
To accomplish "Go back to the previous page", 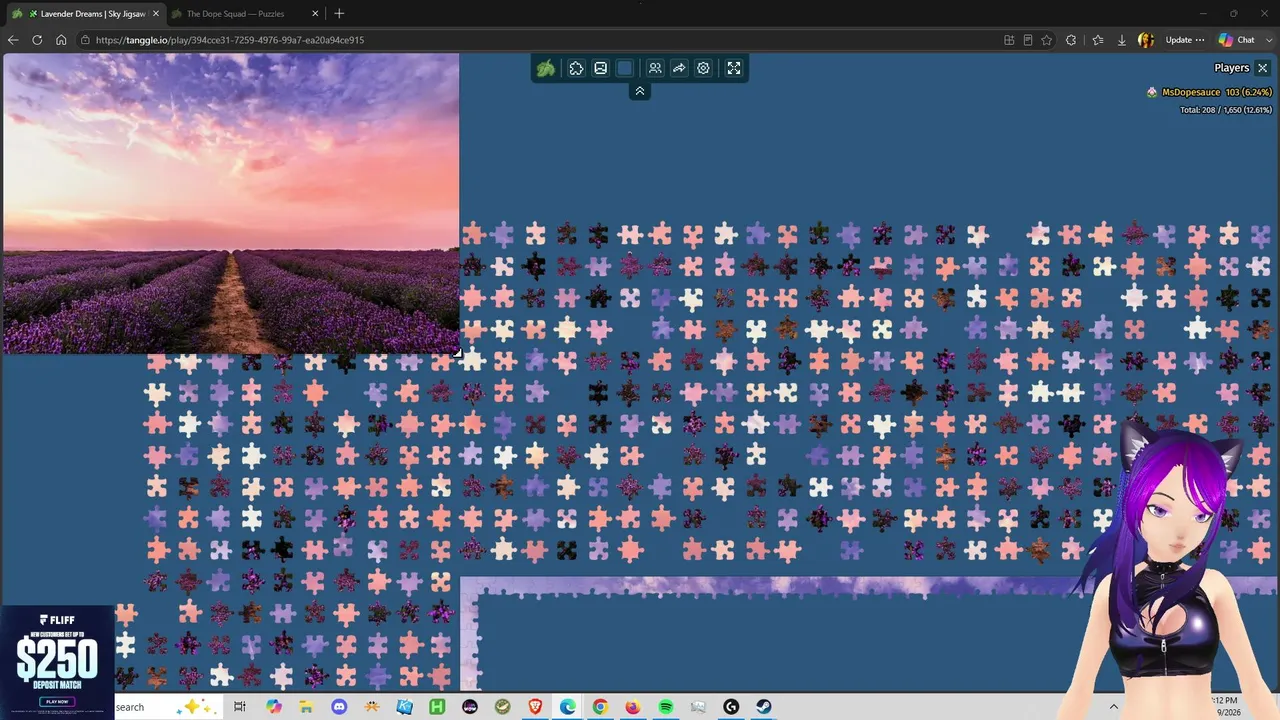I will point(13,40).
